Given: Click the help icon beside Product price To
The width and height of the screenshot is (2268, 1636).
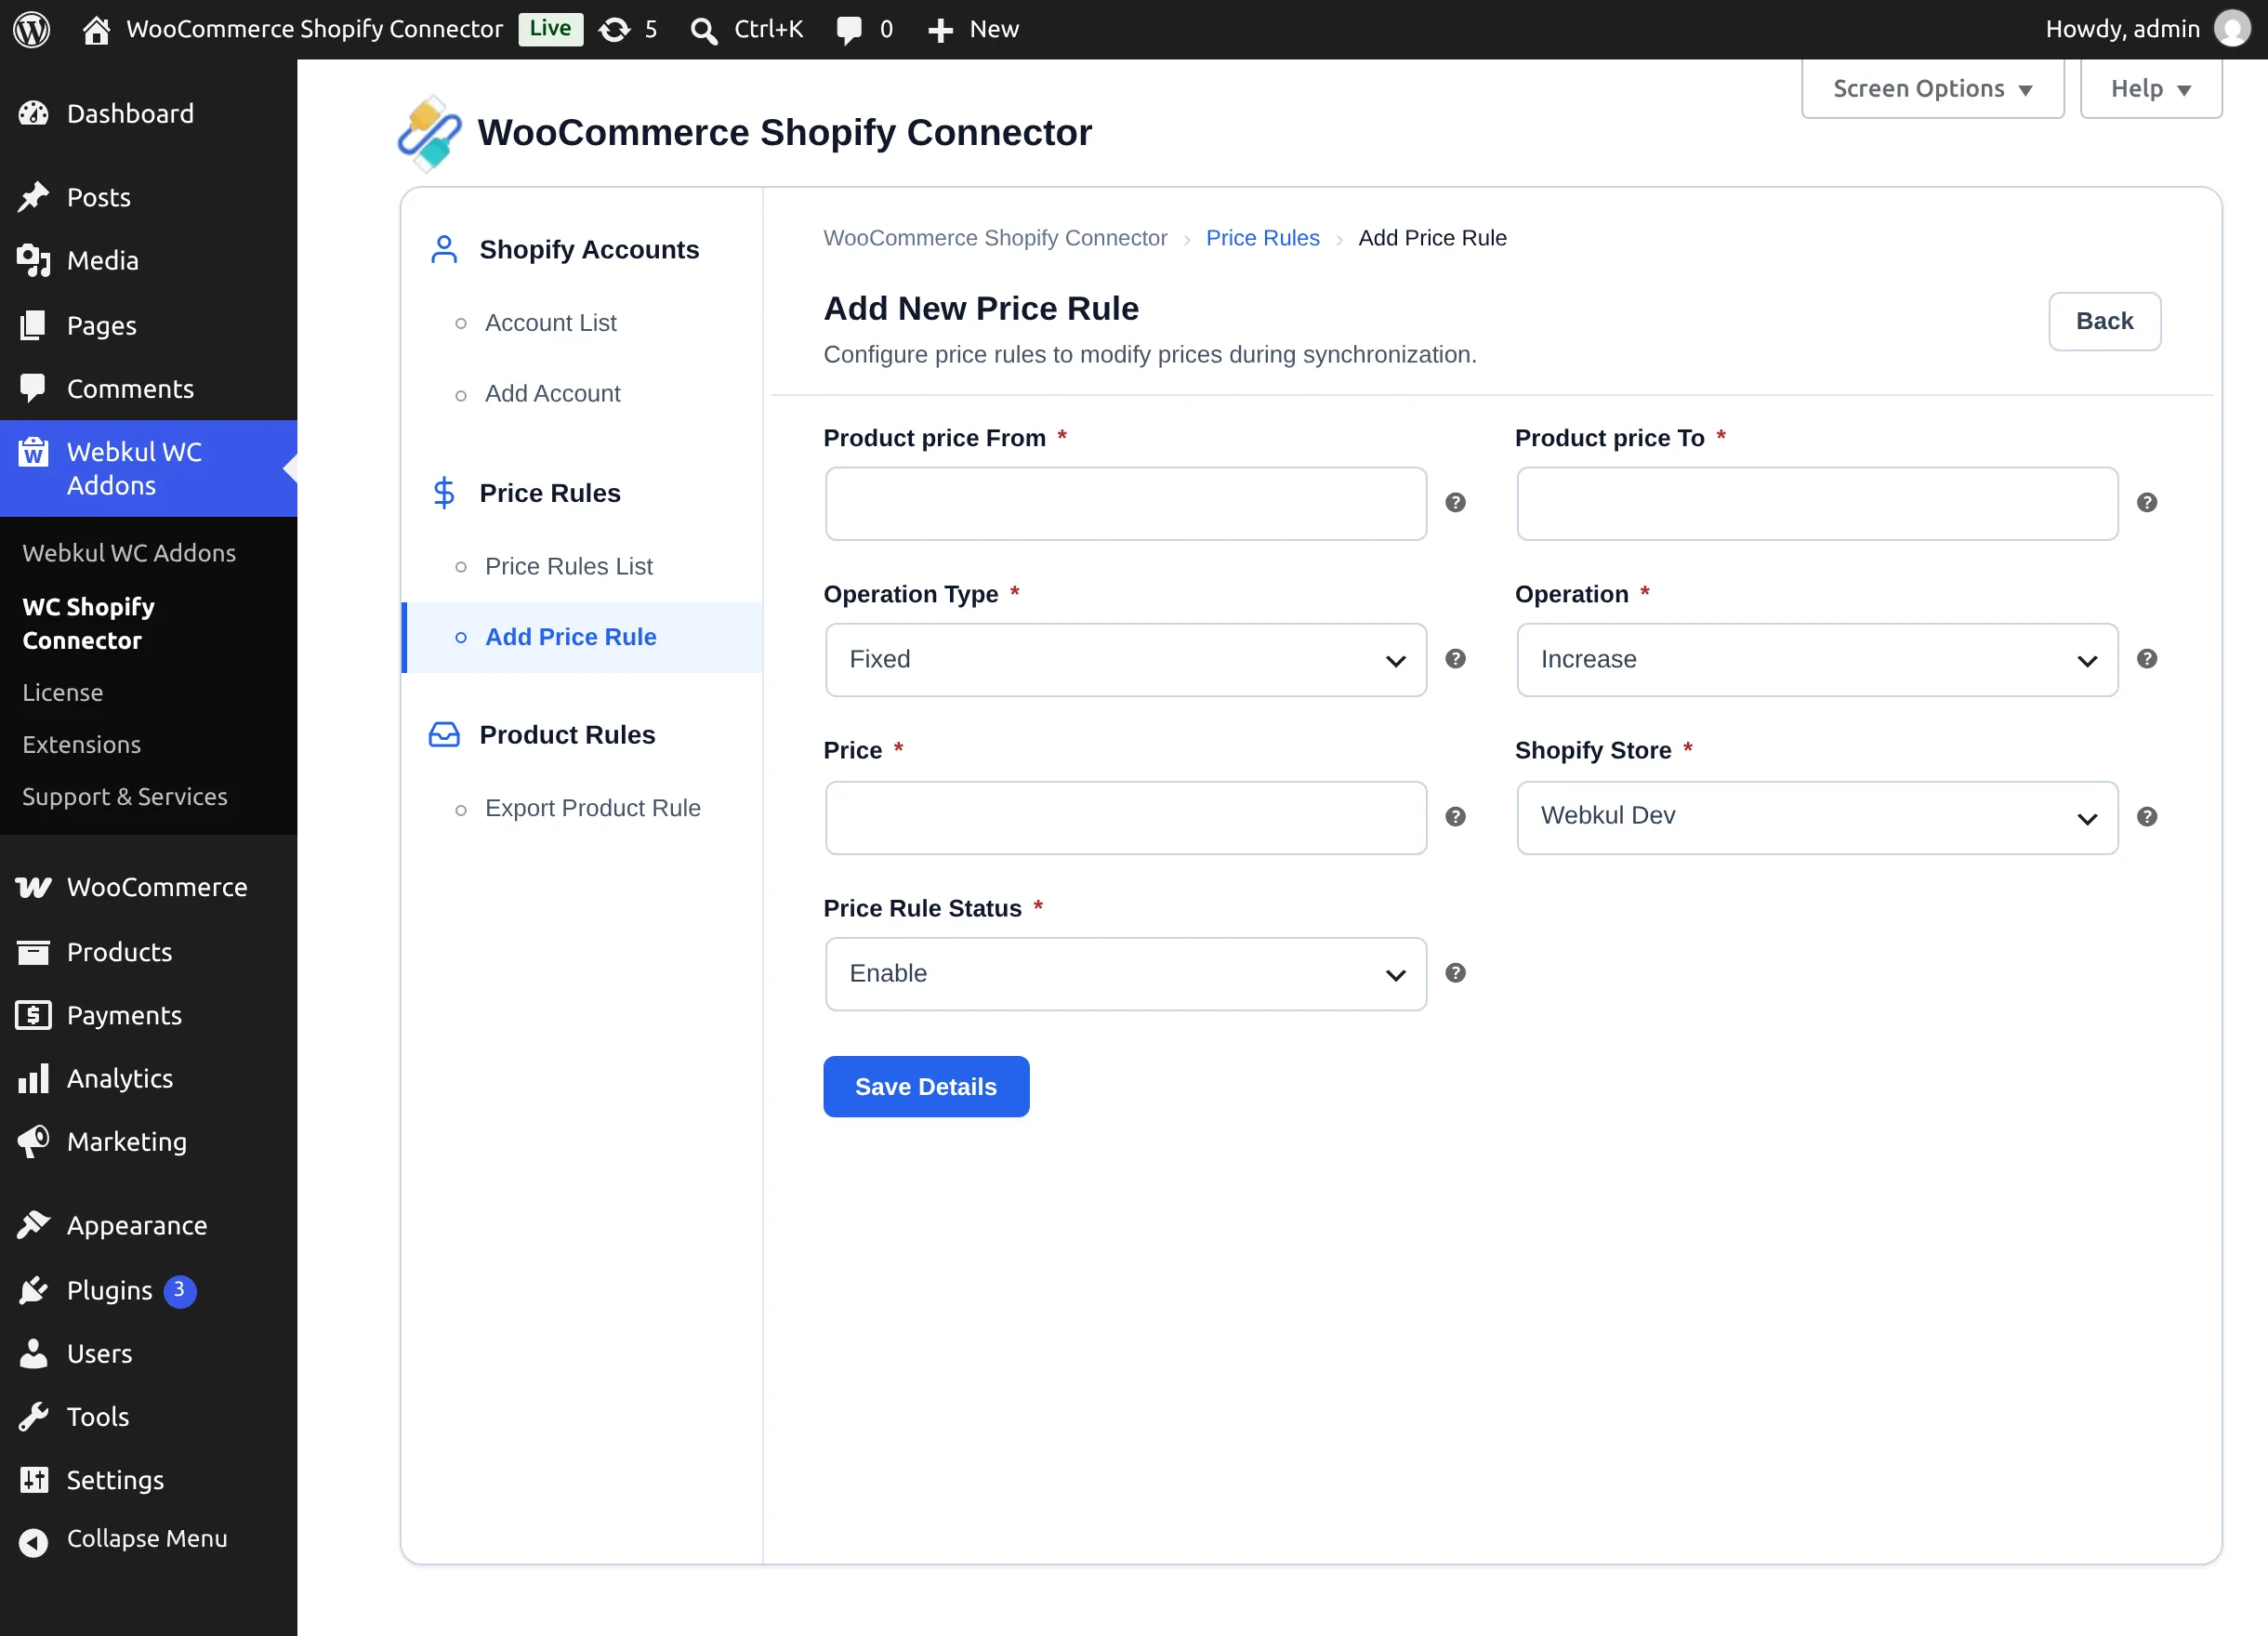Looking at the screenshot, I should click(2146, 503).
